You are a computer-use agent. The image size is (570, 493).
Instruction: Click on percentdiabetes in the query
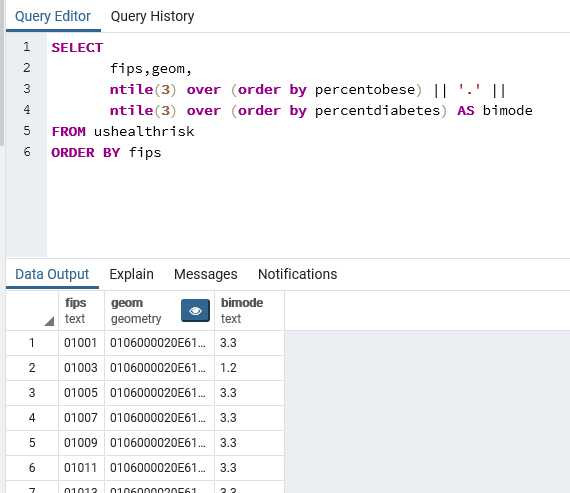[x=377, y=111]
